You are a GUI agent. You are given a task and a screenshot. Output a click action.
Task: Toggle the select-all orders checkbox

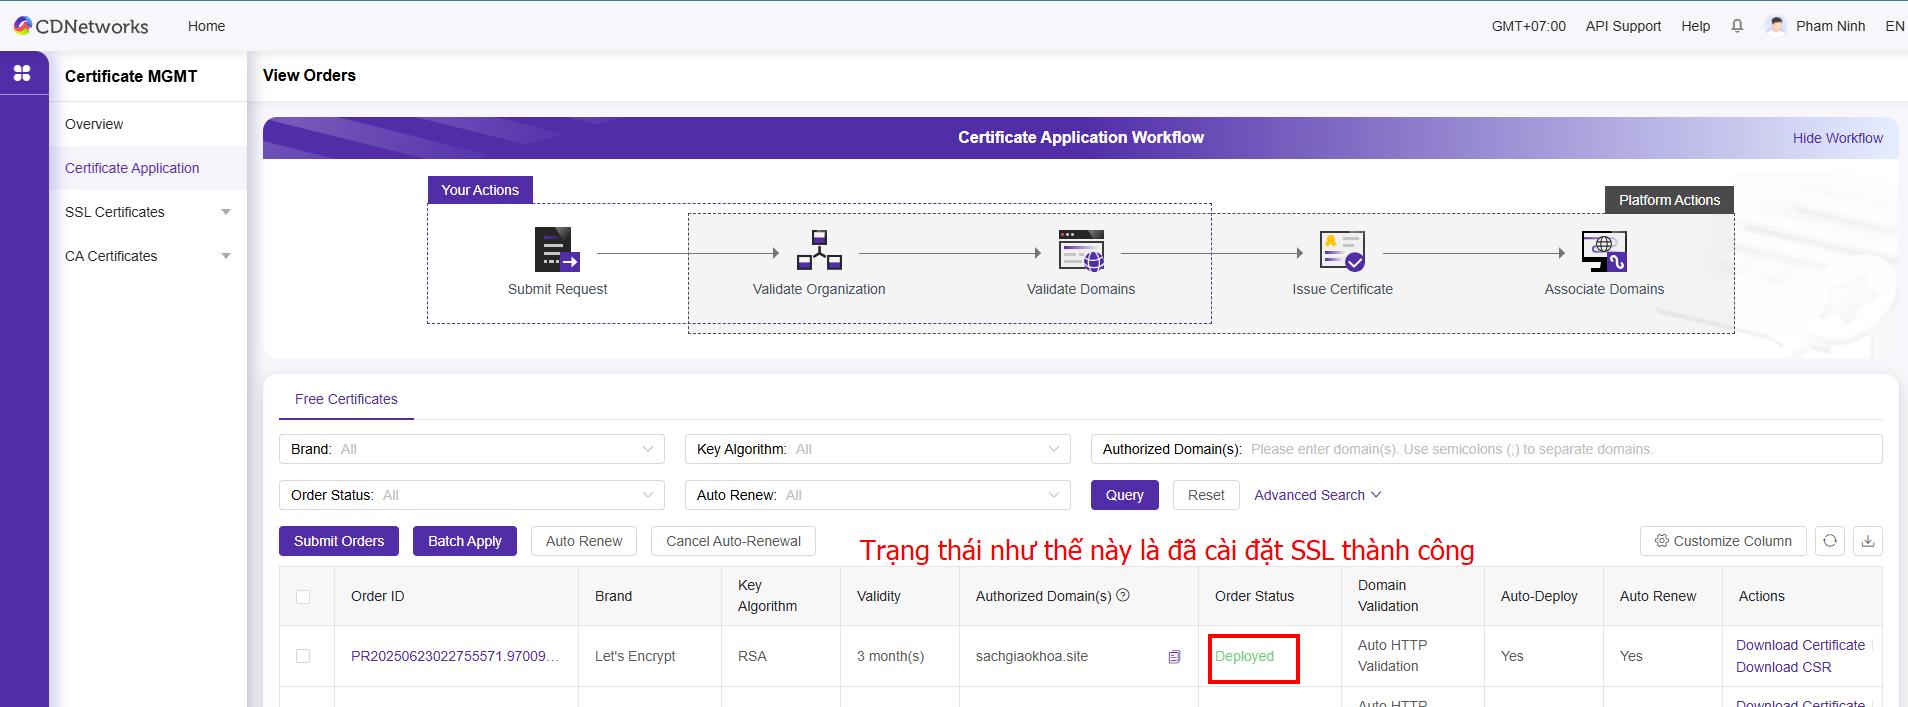[303, 597]
